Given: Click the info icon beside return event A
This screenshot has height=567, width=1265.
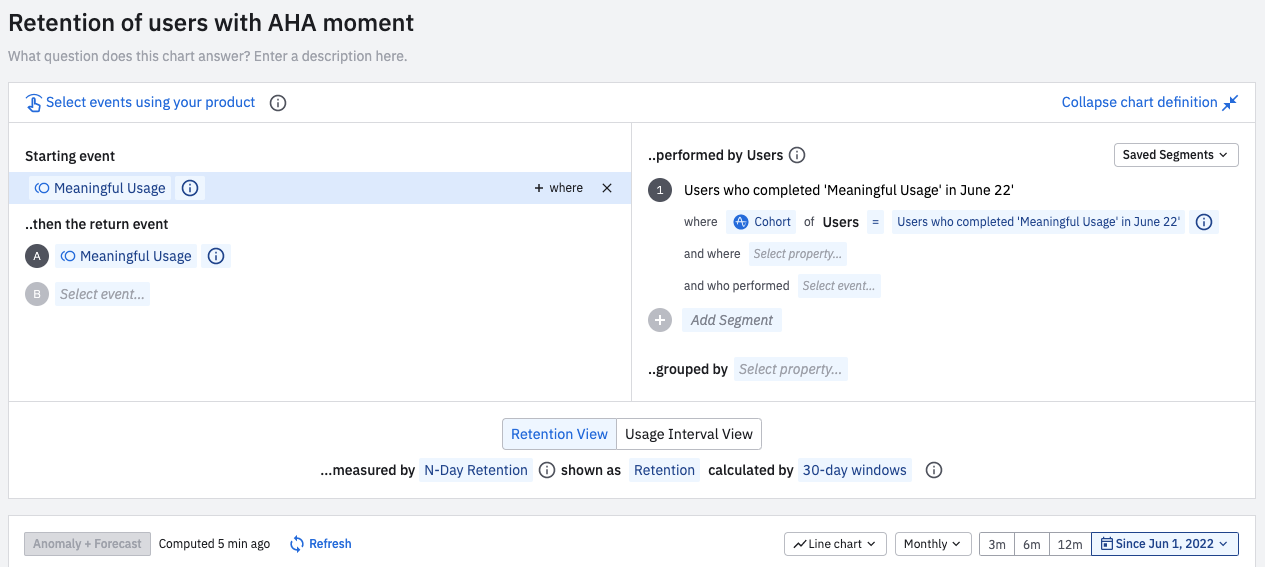Looking at the screenshot, I should 216,256.
